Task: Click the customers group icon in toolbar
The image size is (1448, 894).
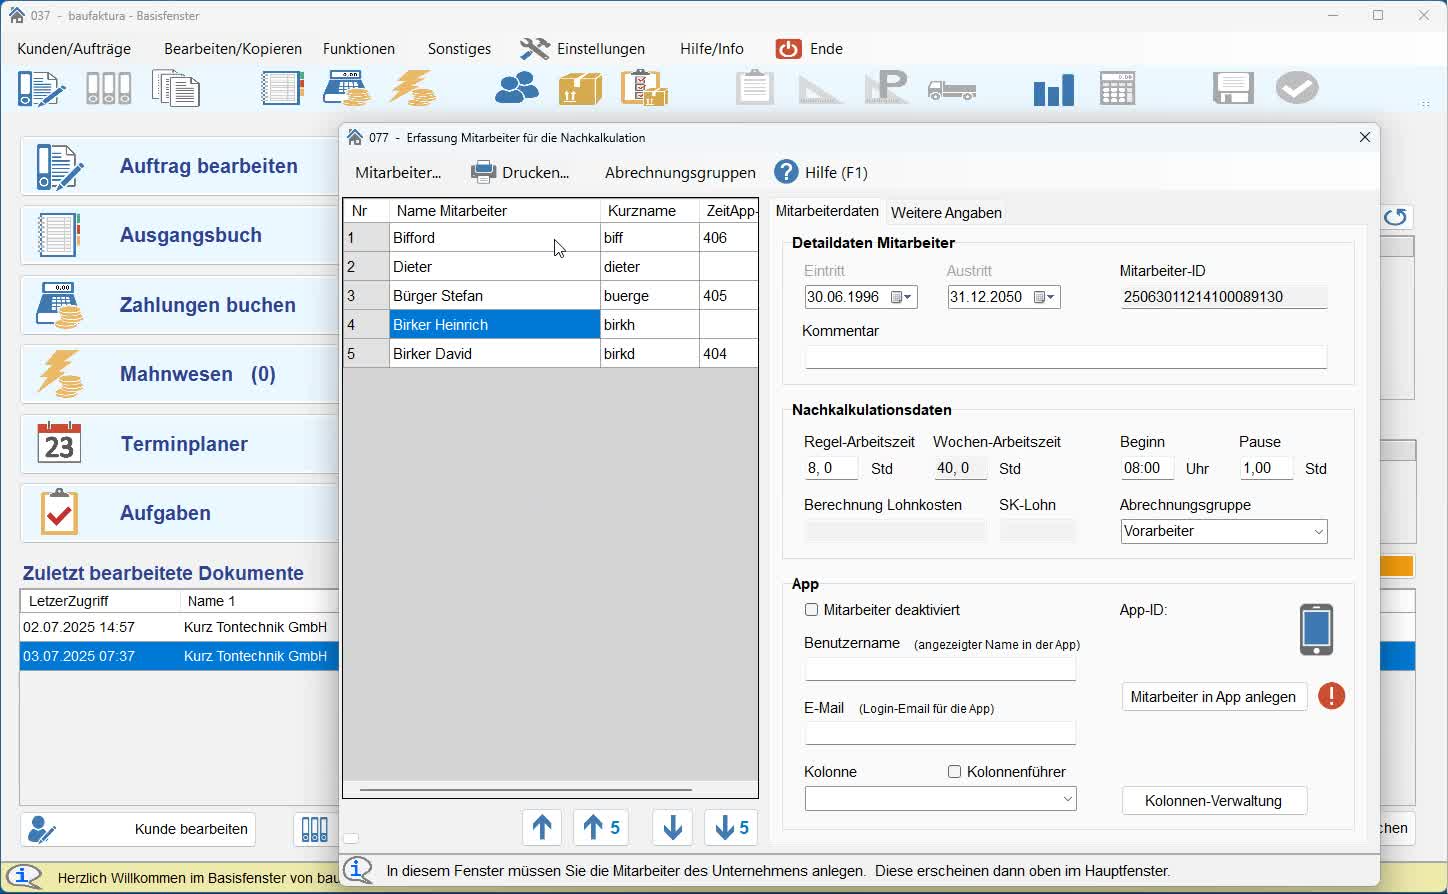Action: click(516, 89)
